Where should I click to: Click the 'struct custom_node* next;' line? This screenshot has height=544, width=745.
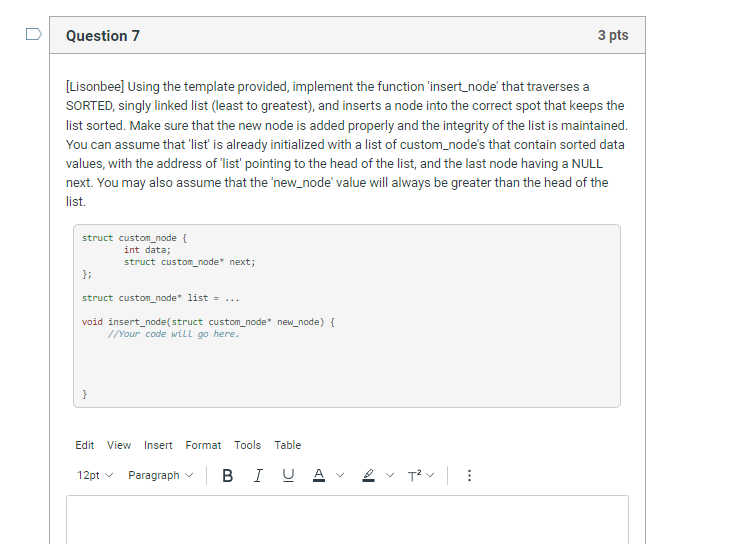point(190,262)
